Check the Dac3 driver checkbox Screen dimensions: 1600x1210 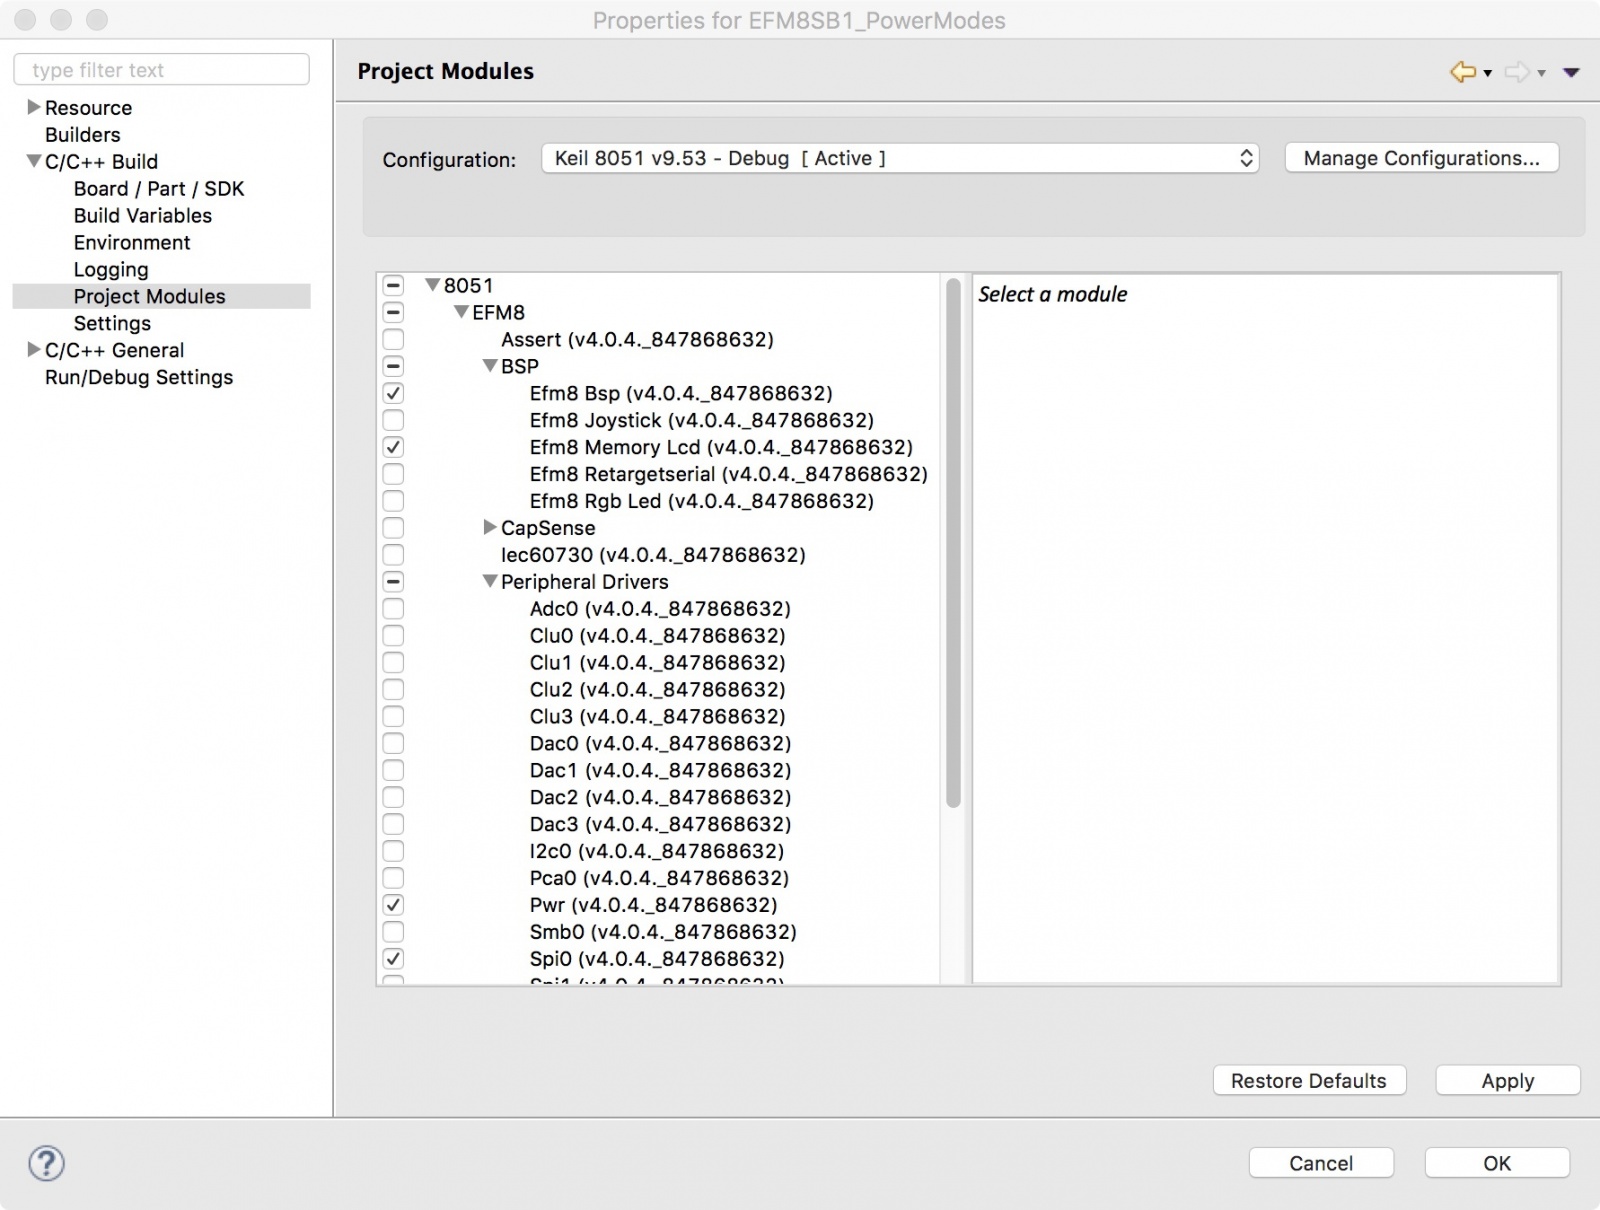pos(393,825)
